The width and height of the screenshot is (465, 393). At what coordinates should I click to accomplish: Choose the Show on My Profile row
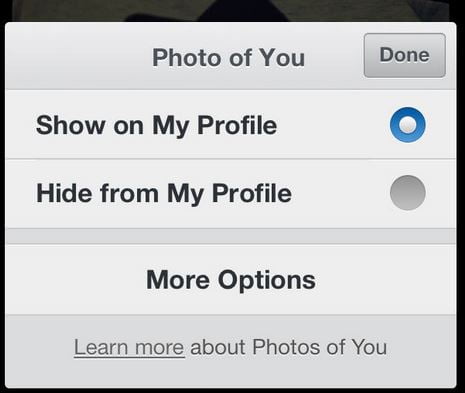point(231,125)
